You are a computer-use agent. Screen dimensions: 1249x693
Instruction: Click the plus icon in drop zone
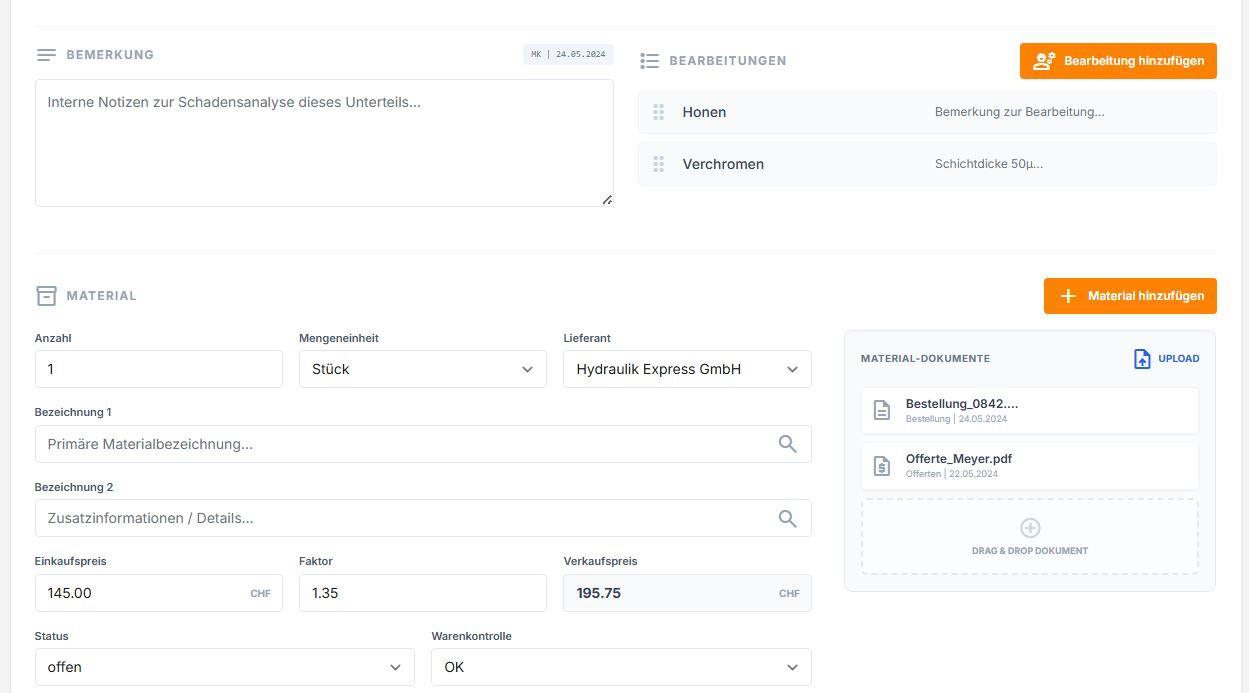(1030, 527)
